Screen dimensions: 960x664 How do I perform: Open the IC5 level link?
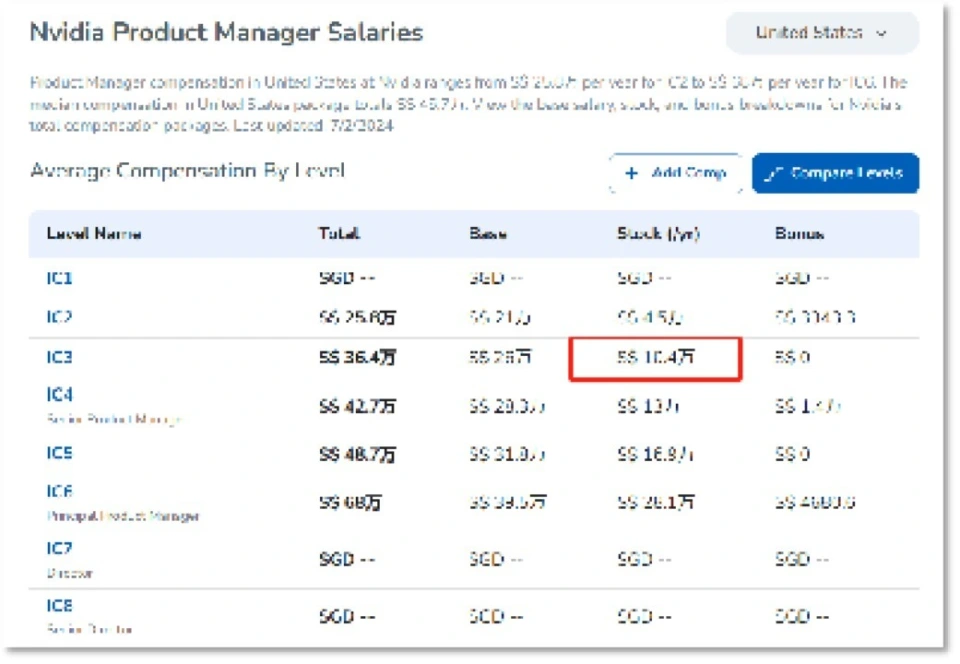[x=60, y=453]
